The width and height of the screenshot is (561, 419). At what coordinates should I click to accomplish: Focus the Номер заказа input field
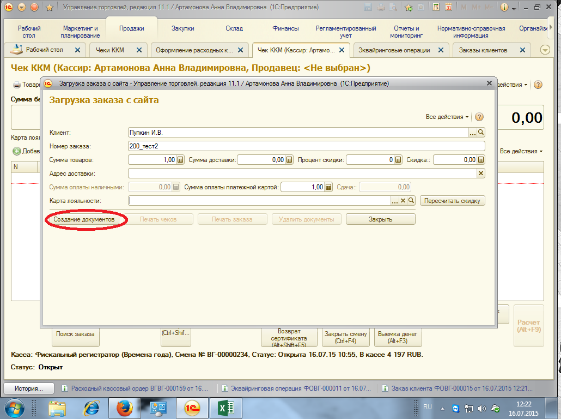(x=306, y=146)
